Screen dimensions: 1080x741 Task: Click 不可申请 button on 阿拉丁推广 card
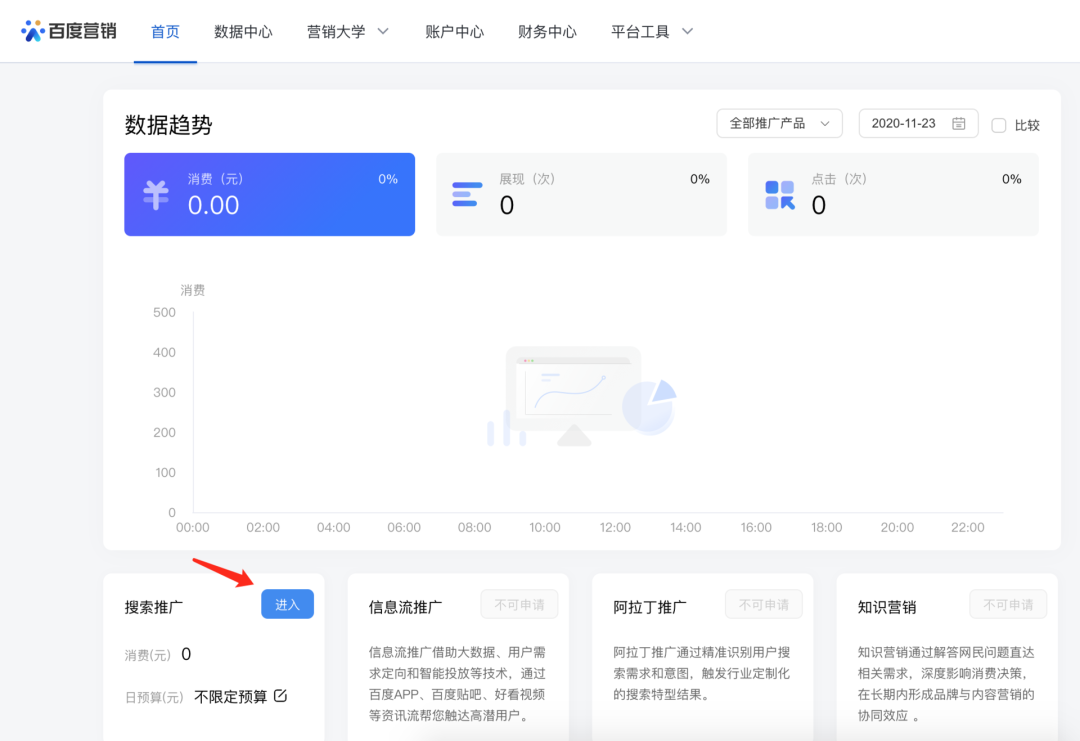click(764, 604)
